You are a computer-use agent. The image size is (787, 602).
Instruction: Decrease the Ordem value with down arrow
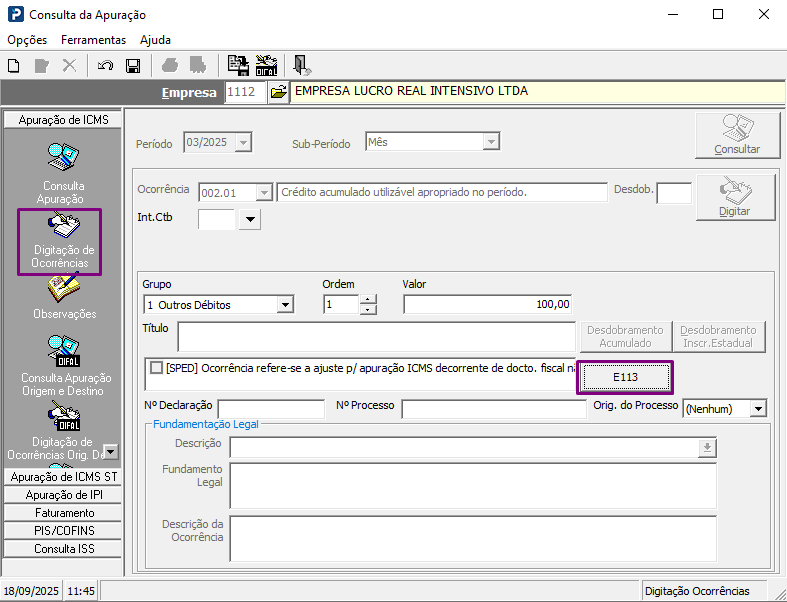point(368,309)
